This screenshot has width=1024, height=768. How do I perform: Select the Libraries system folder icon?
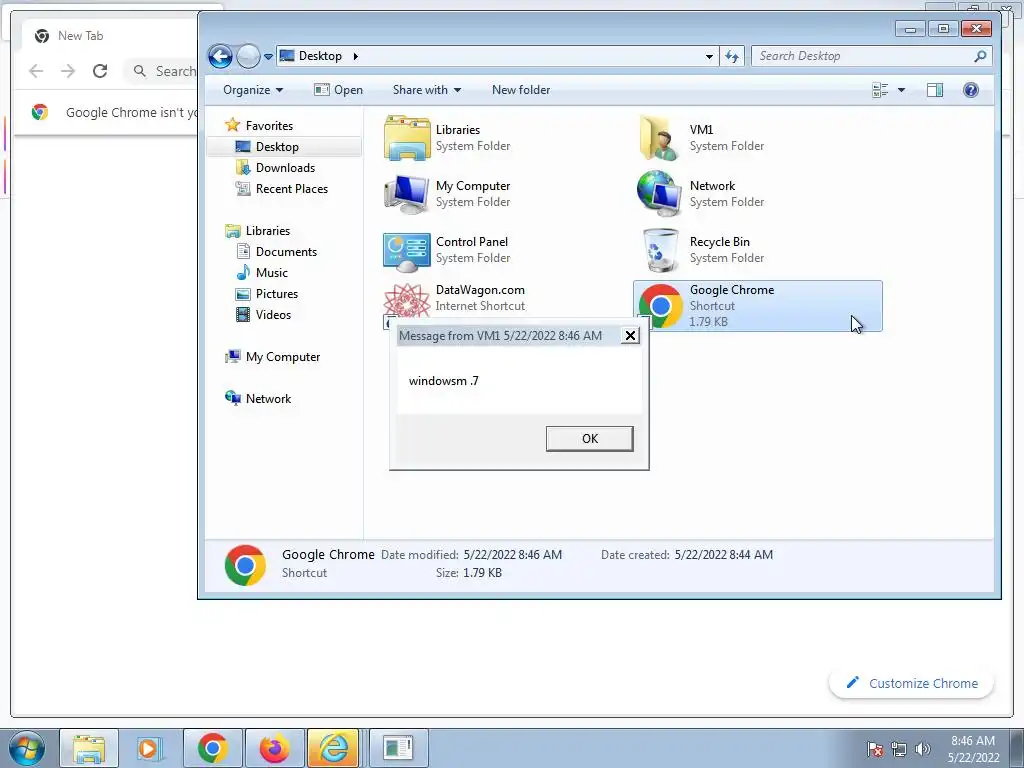tap(407, 138)
